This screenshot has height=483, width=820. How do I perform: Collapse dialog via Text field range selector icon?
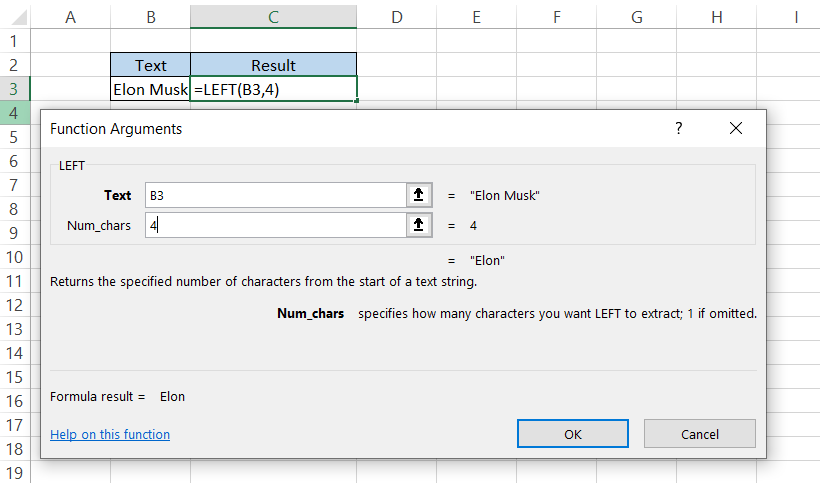417,195
